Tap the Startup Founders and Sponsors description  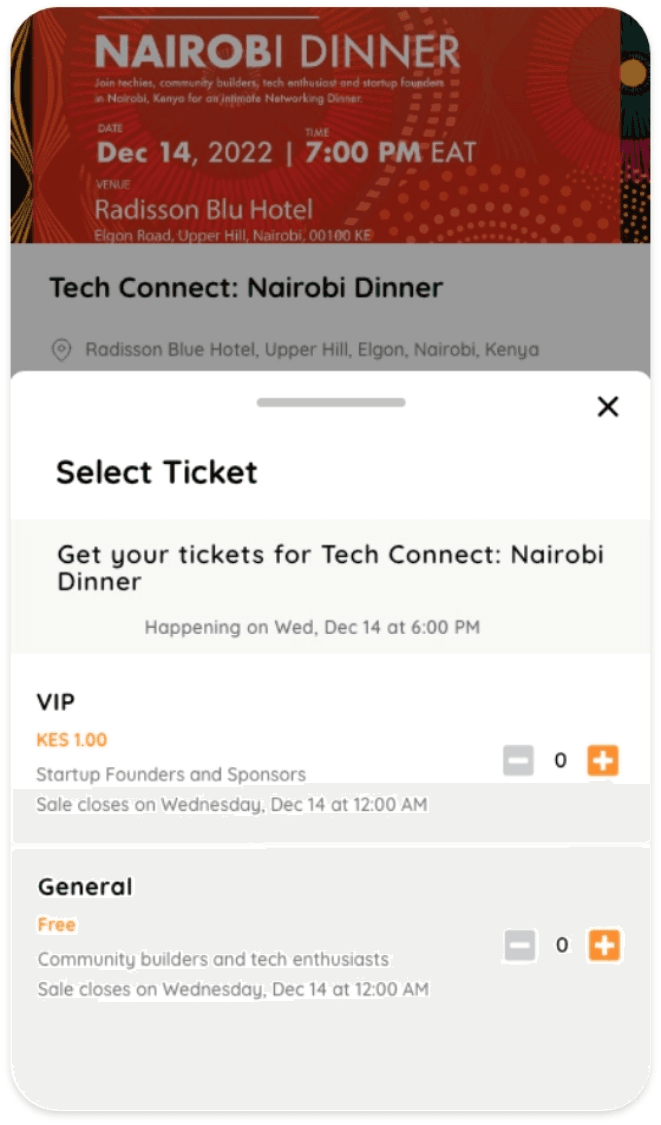(171, 775)
